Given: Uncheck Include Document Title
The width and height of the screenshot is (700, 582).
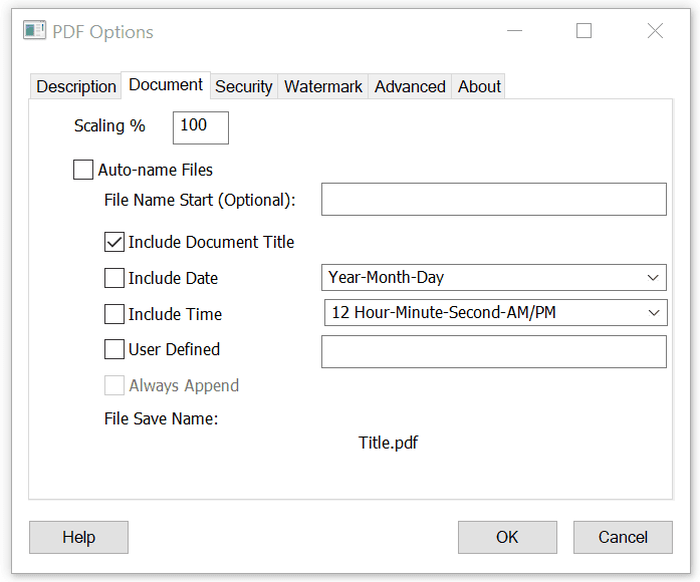Looking at the screenshot, I should (114, 242).
